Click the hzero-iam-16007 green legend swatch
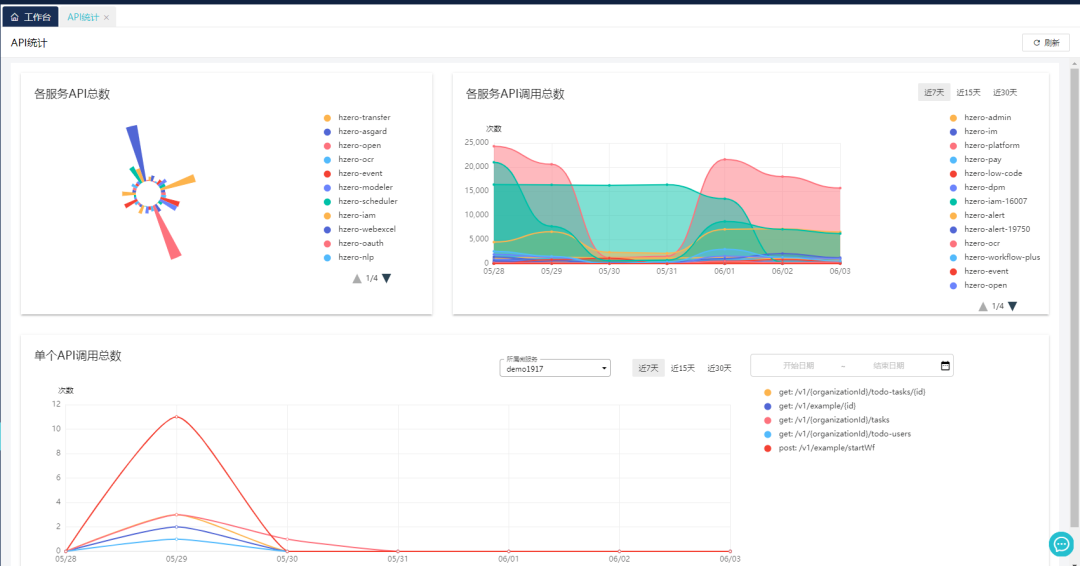Viewport: 1080px width, 566px height. pyautogui.click(x=953, y=201)
